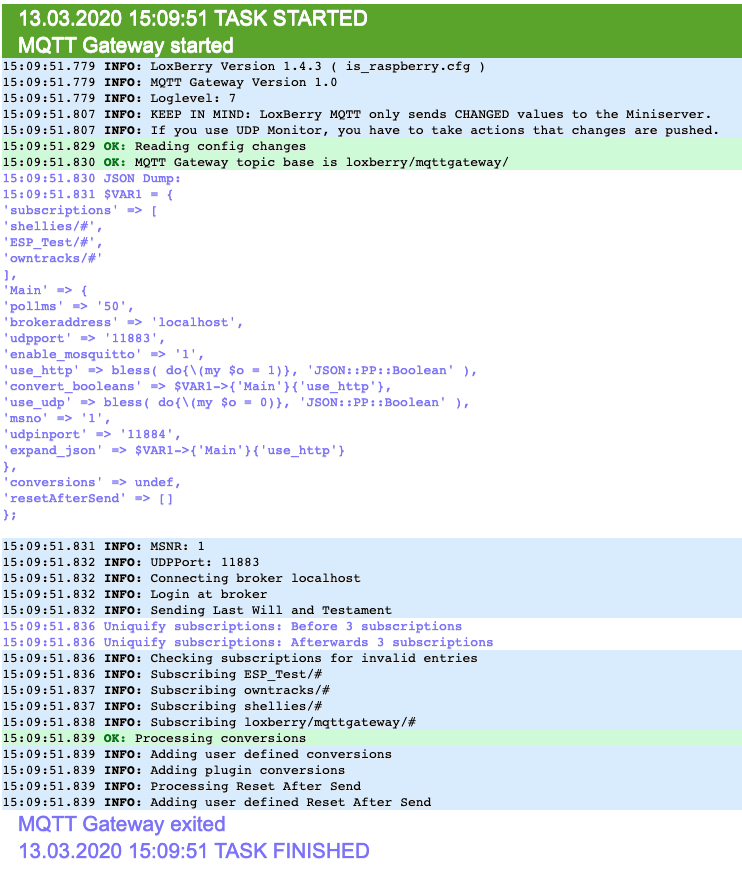Click the "'udpinport' => '11884'" line
The image size is (742, 869).
coord(92,435)
